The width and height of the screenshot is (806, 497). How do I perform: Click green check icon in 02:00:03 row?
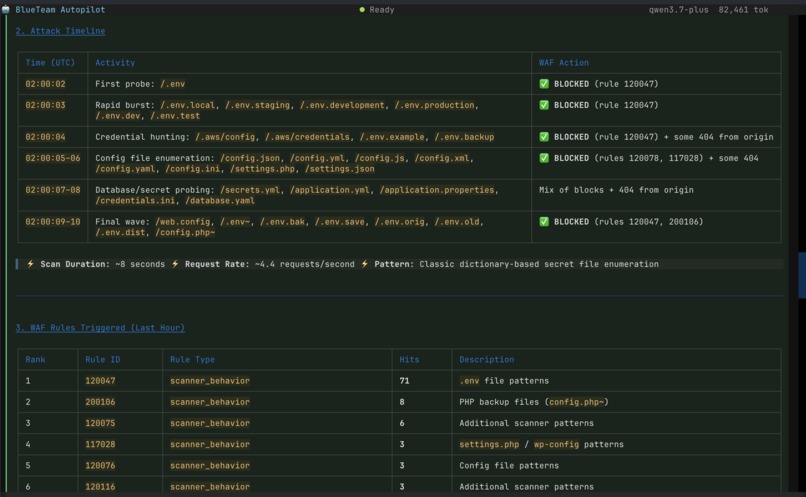544,105
